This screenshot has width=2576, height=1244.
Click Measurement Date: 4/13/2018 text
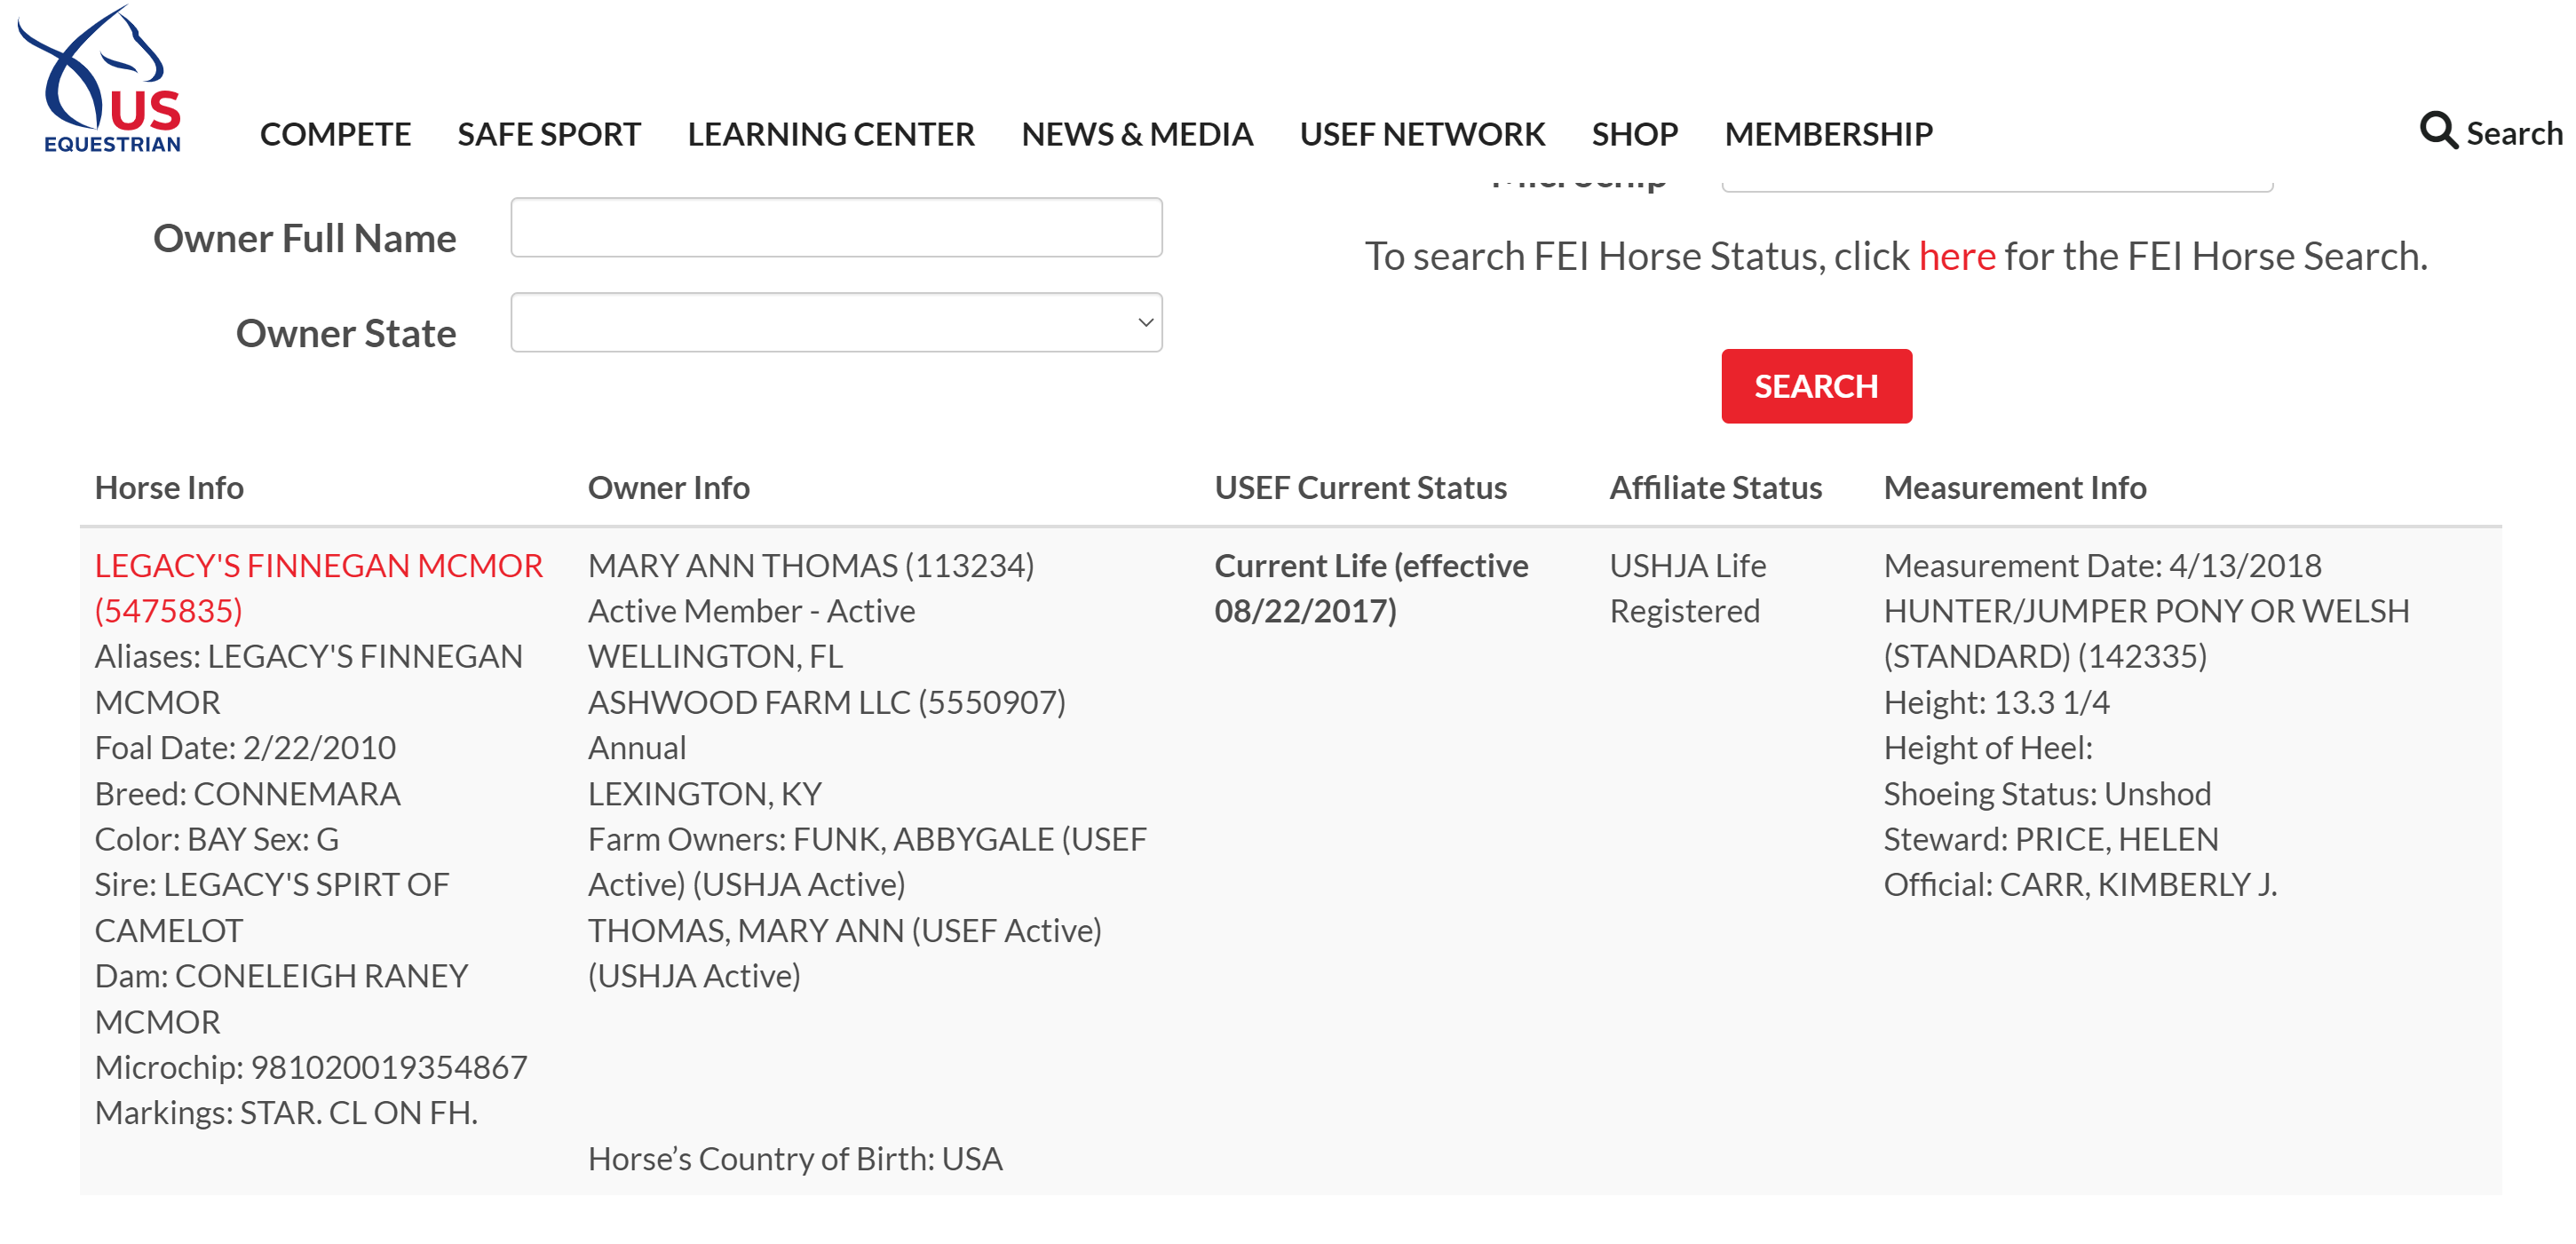pyautogui.click(x=2102, y=566)
